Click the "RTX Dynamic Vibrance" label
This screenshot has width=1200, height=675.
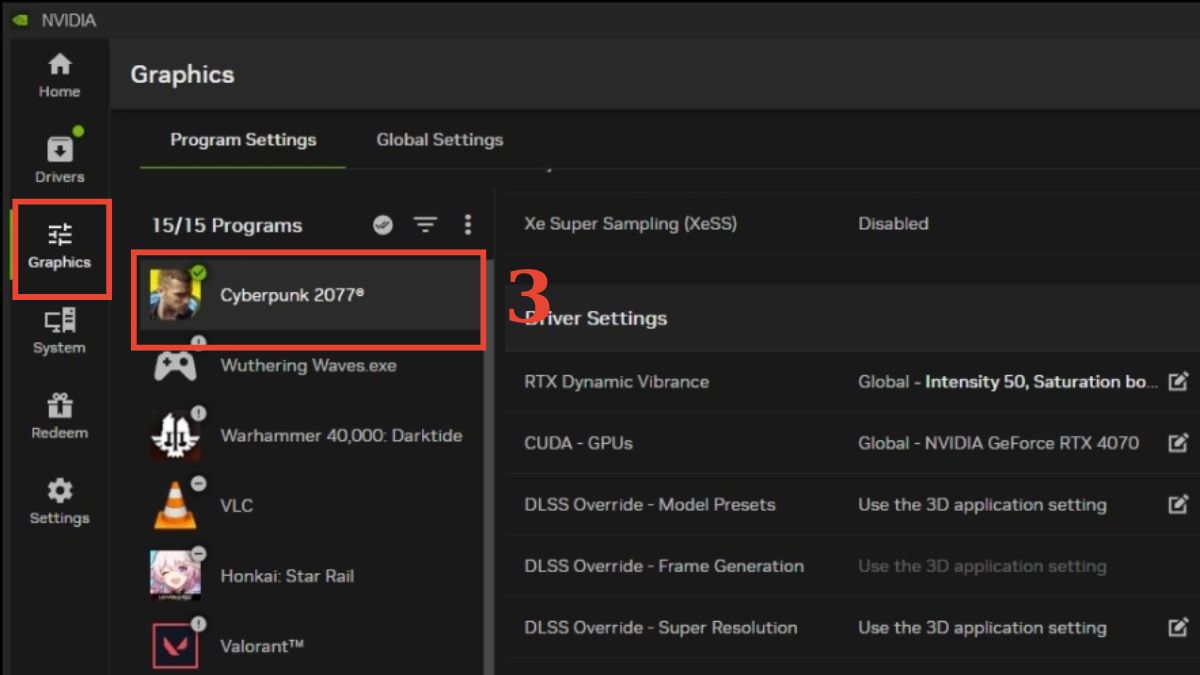click(x=617, y=381)
